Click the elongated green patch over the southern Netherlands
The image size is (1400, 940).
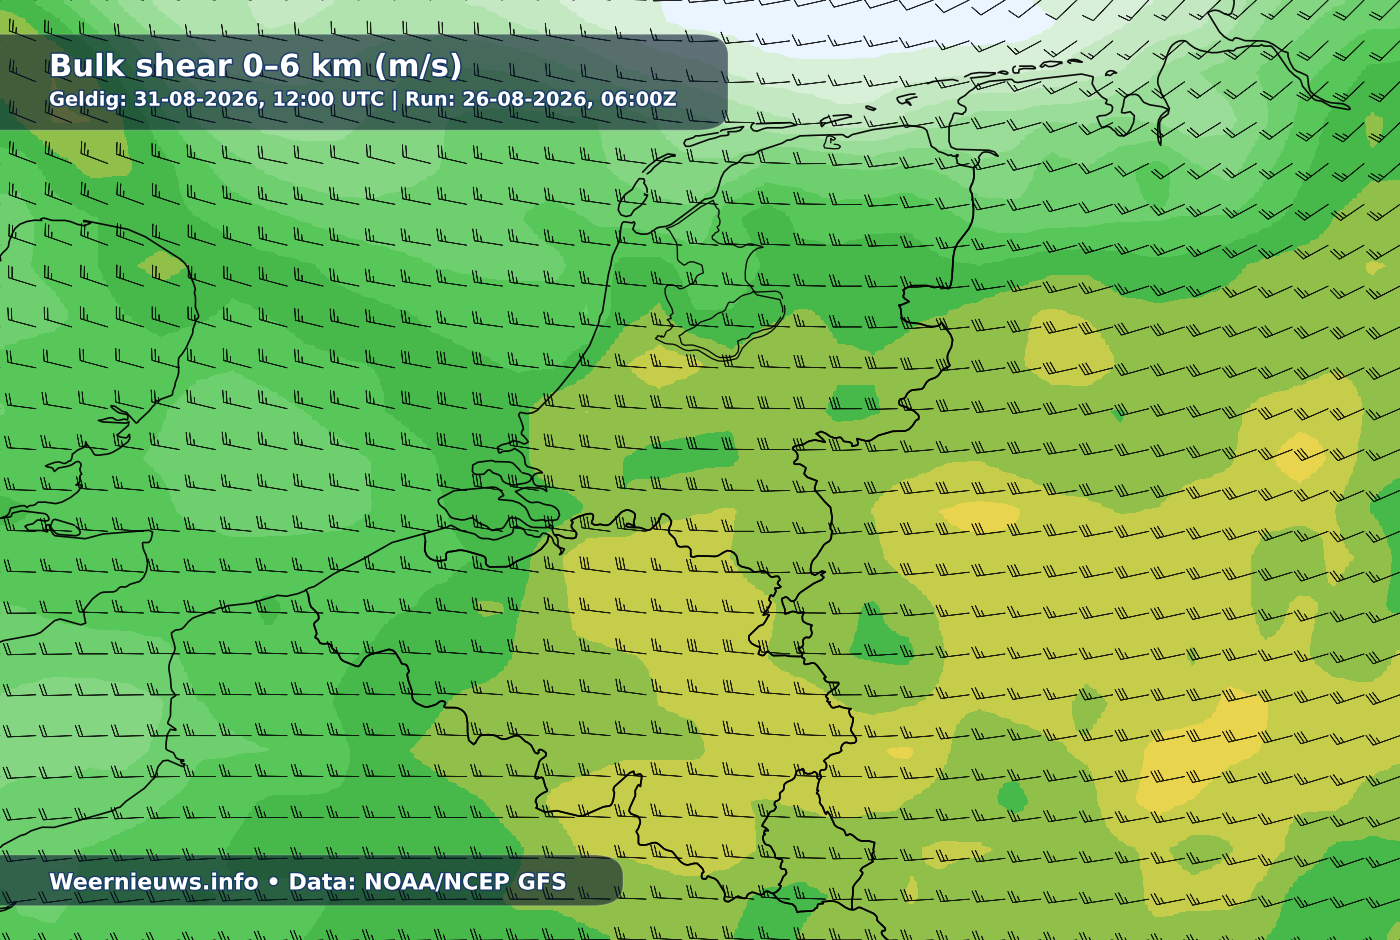click(682, 456)
